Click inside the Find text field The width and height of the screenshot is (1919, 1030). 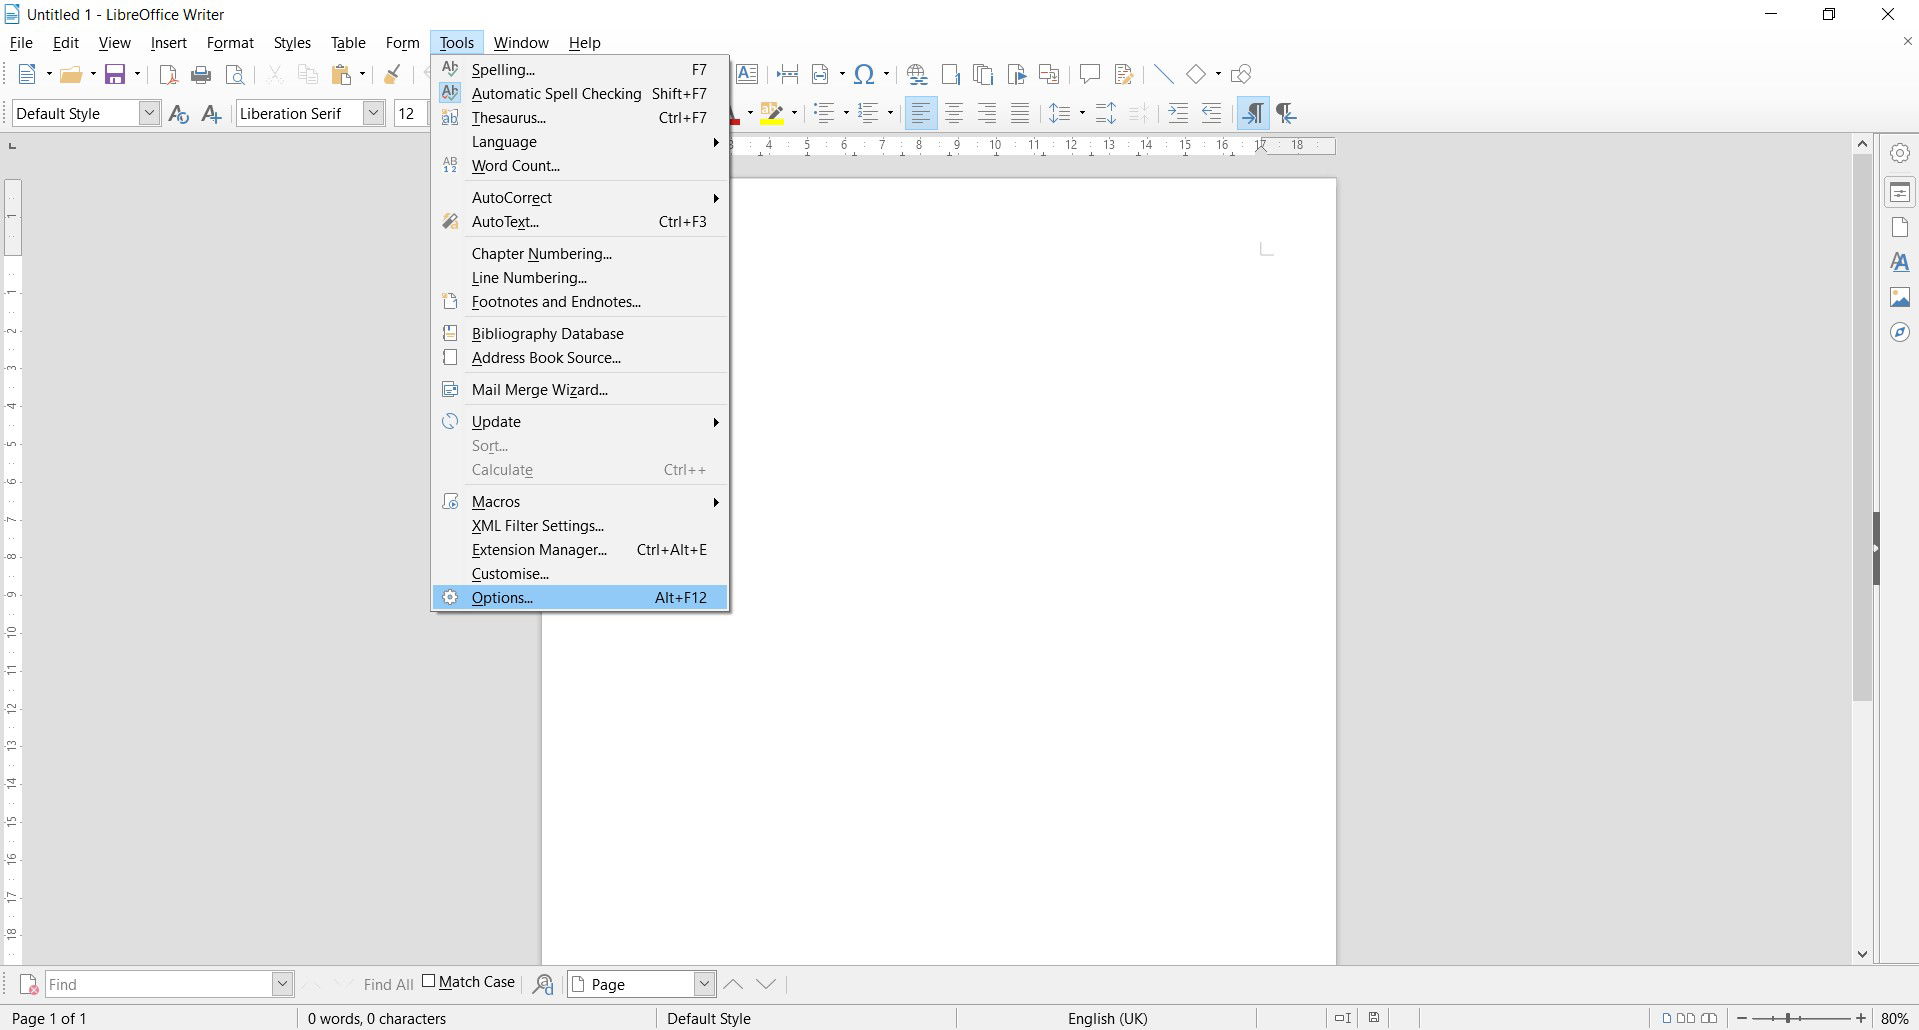(x=158, y=984)
